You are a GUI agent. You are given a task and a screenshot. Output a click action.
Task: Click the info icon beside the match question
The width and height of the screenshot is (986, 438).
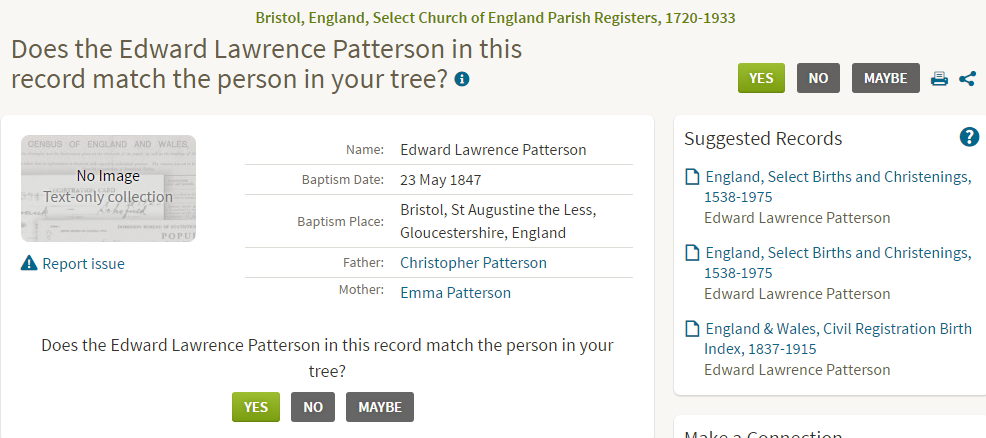(x=462, y=79)
